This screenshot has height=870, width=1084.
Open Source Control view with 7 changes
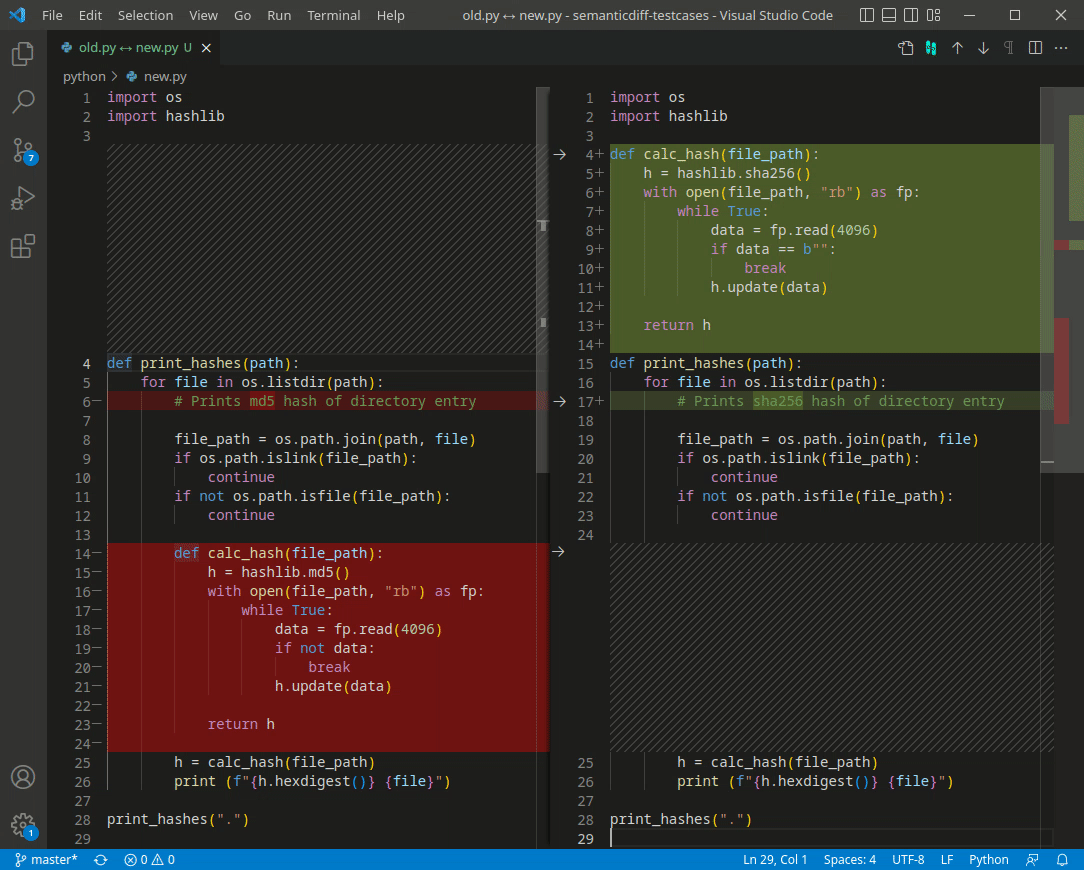(x=23, y=150)
